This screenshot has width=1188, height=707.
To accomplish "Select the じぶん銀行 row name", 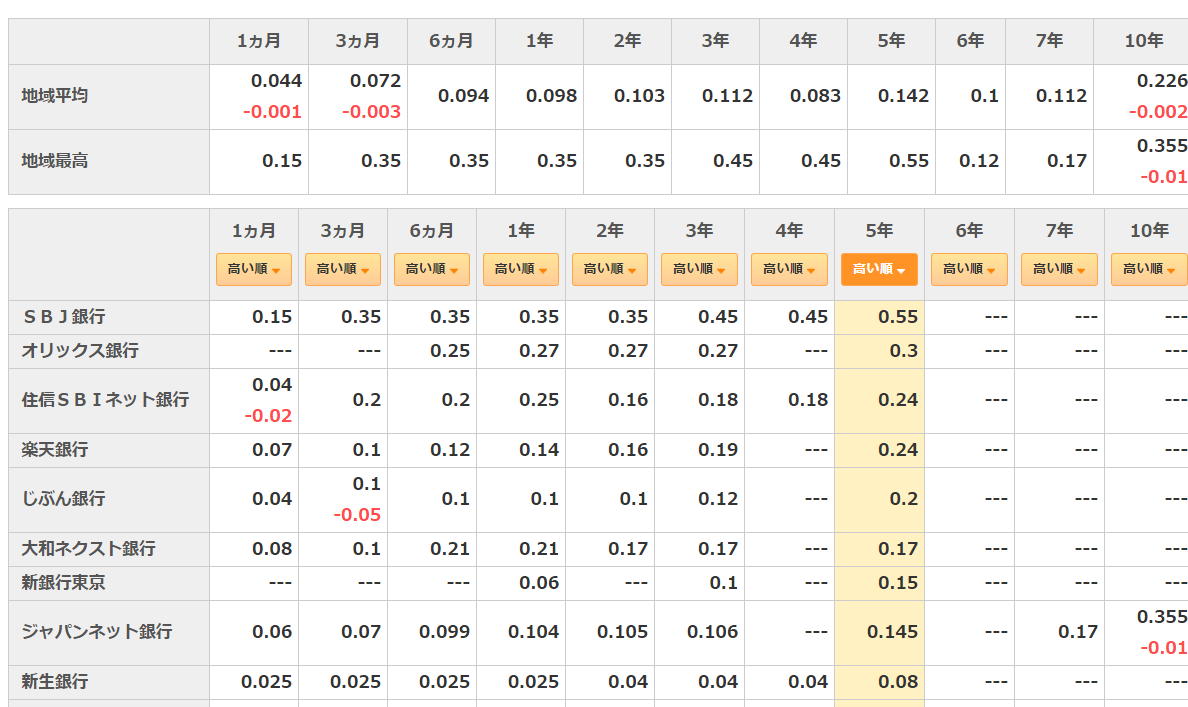I will (x=64, y=499).
